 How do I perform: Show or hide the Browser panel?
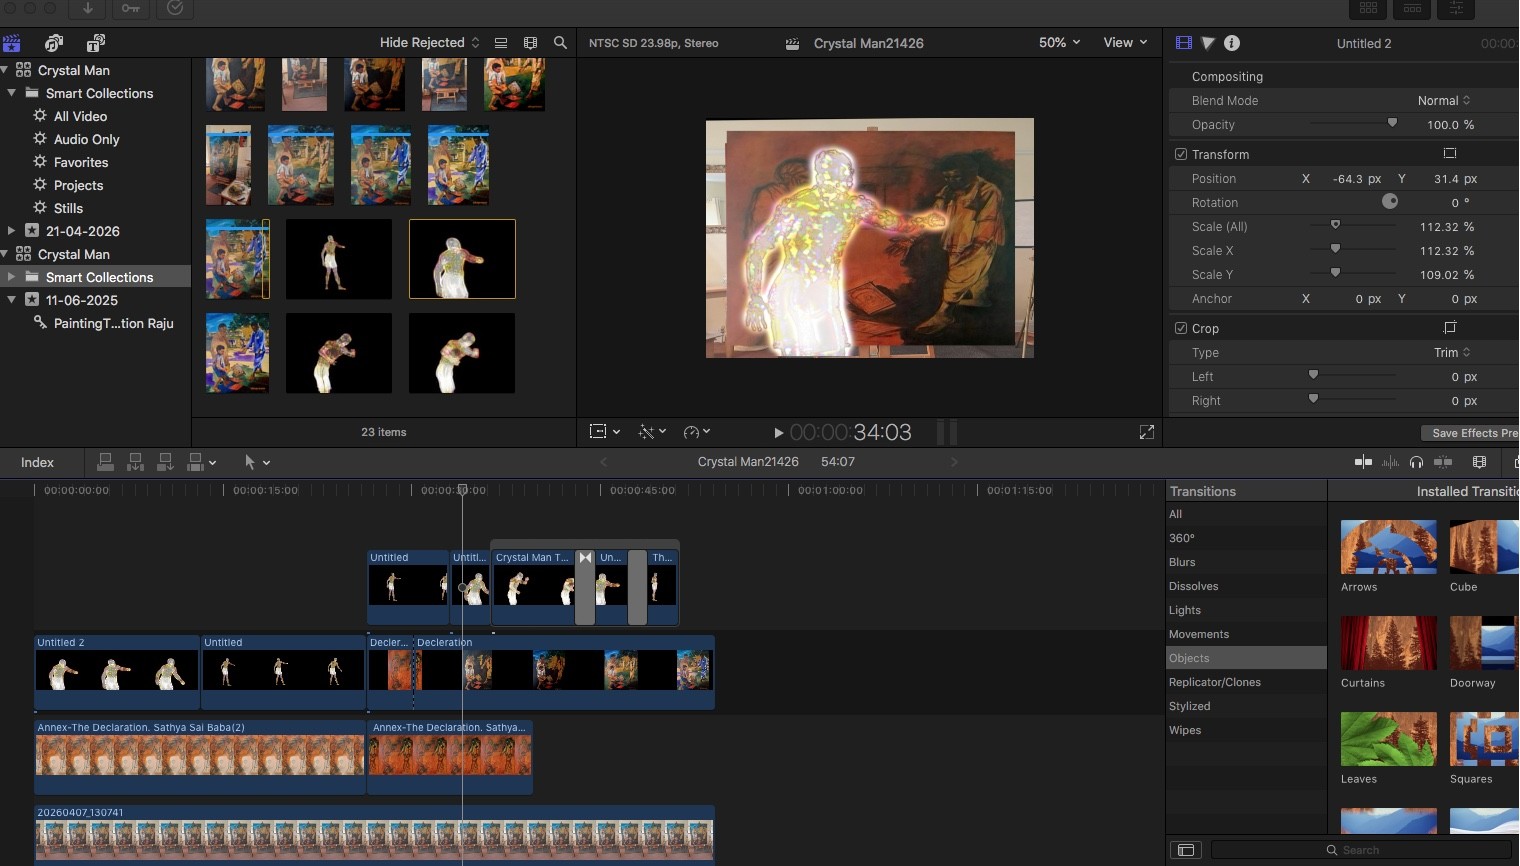[x=1368, y=8]
